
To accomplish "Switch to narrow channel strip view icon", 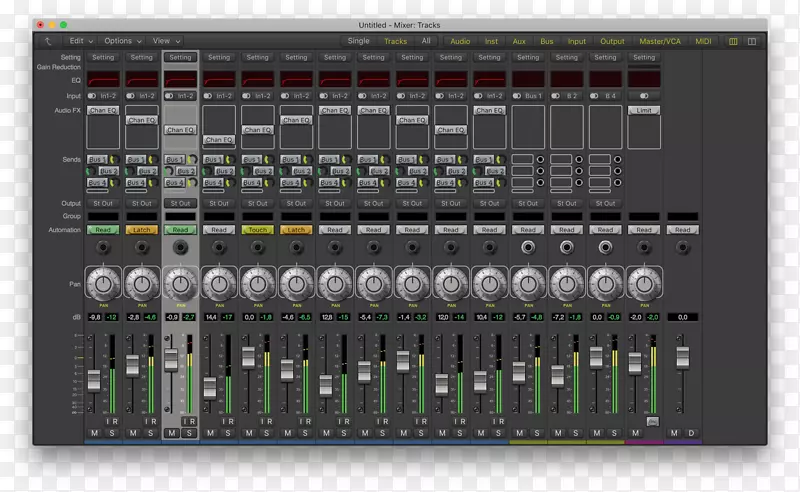I will click(x=733, y=42).
